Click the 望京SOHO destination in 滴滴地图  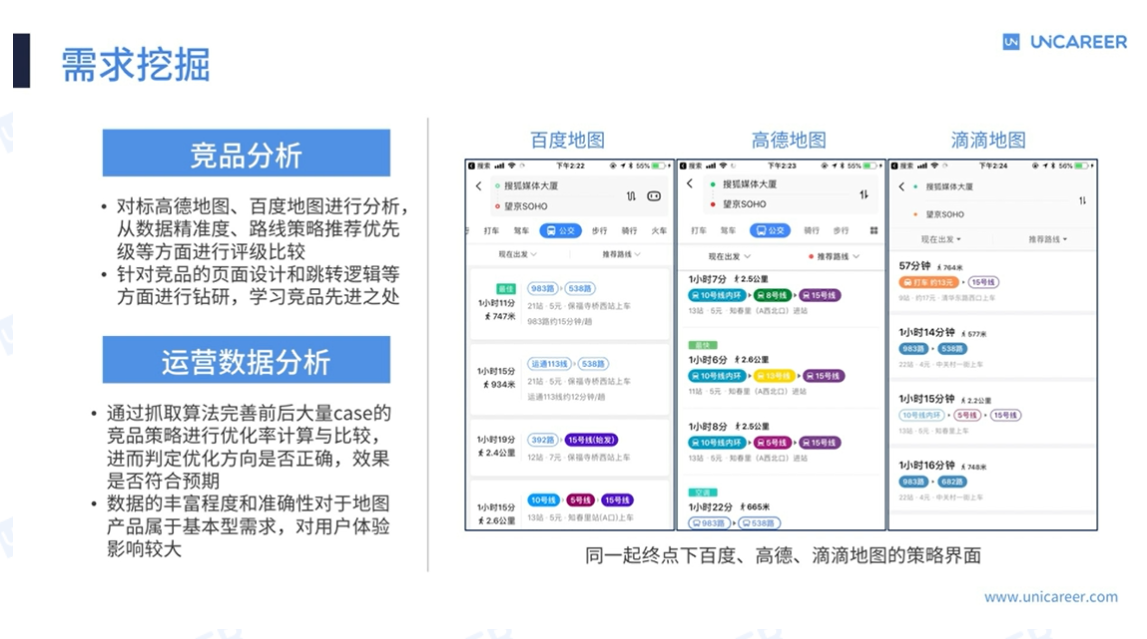tap(944, 214)
